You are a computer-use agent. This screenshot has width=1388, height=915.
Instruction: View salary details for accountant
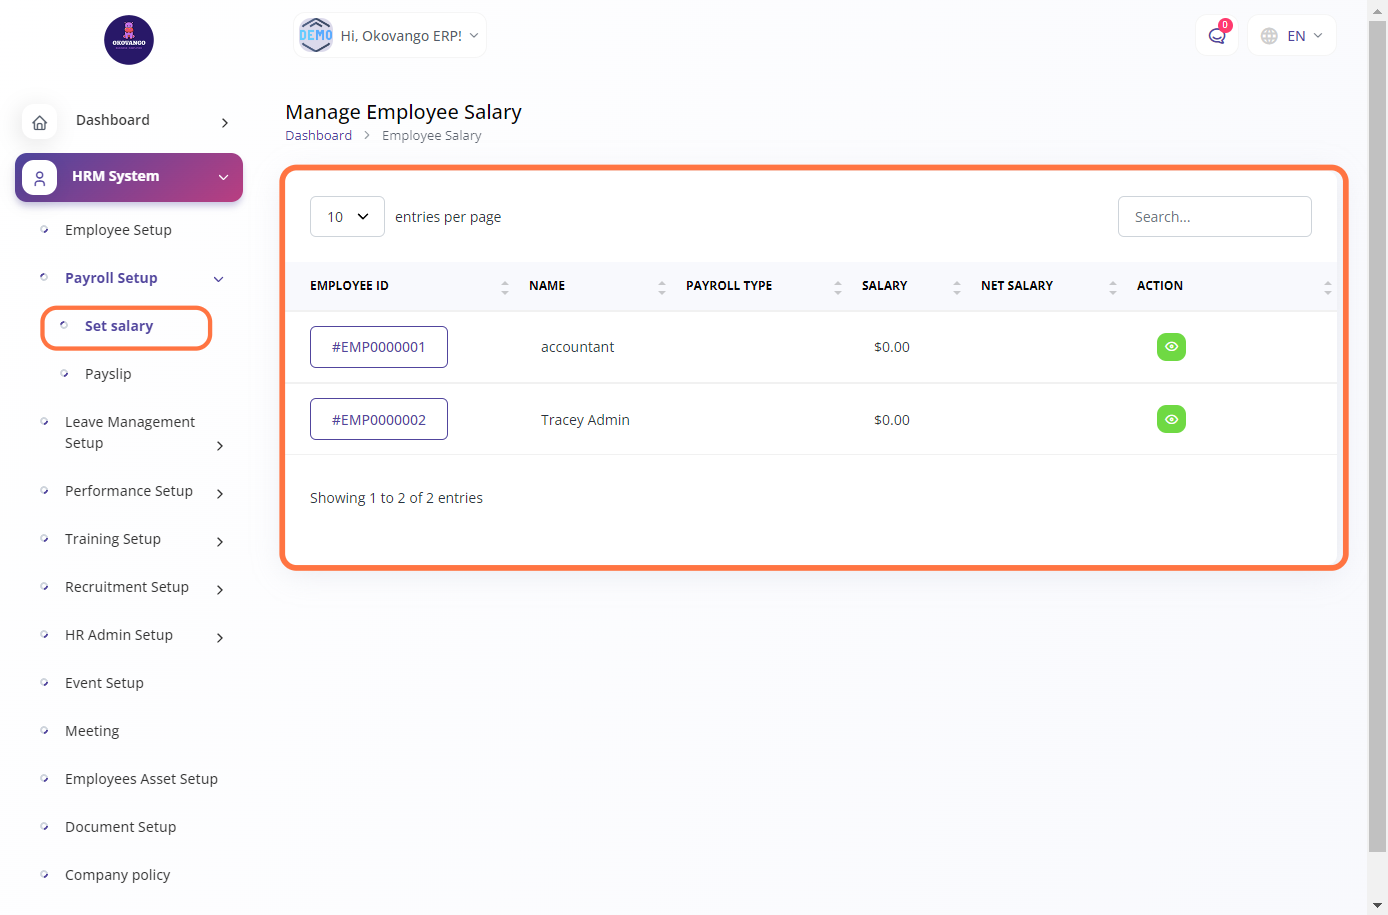click(x=1171, y=347)
